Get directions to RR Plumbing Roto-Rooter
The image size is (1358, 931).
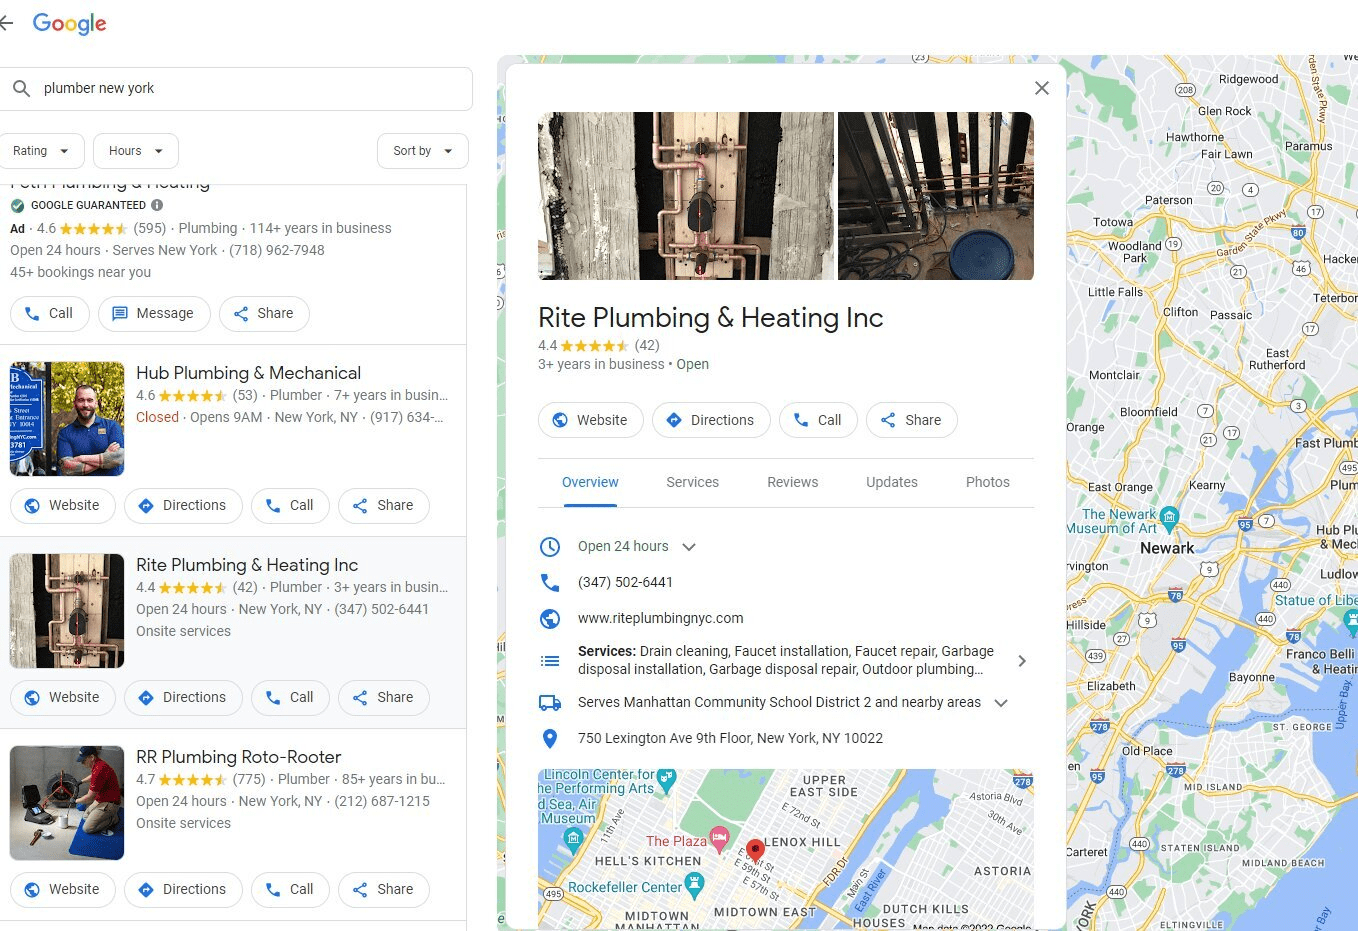(x=183, y=889)
